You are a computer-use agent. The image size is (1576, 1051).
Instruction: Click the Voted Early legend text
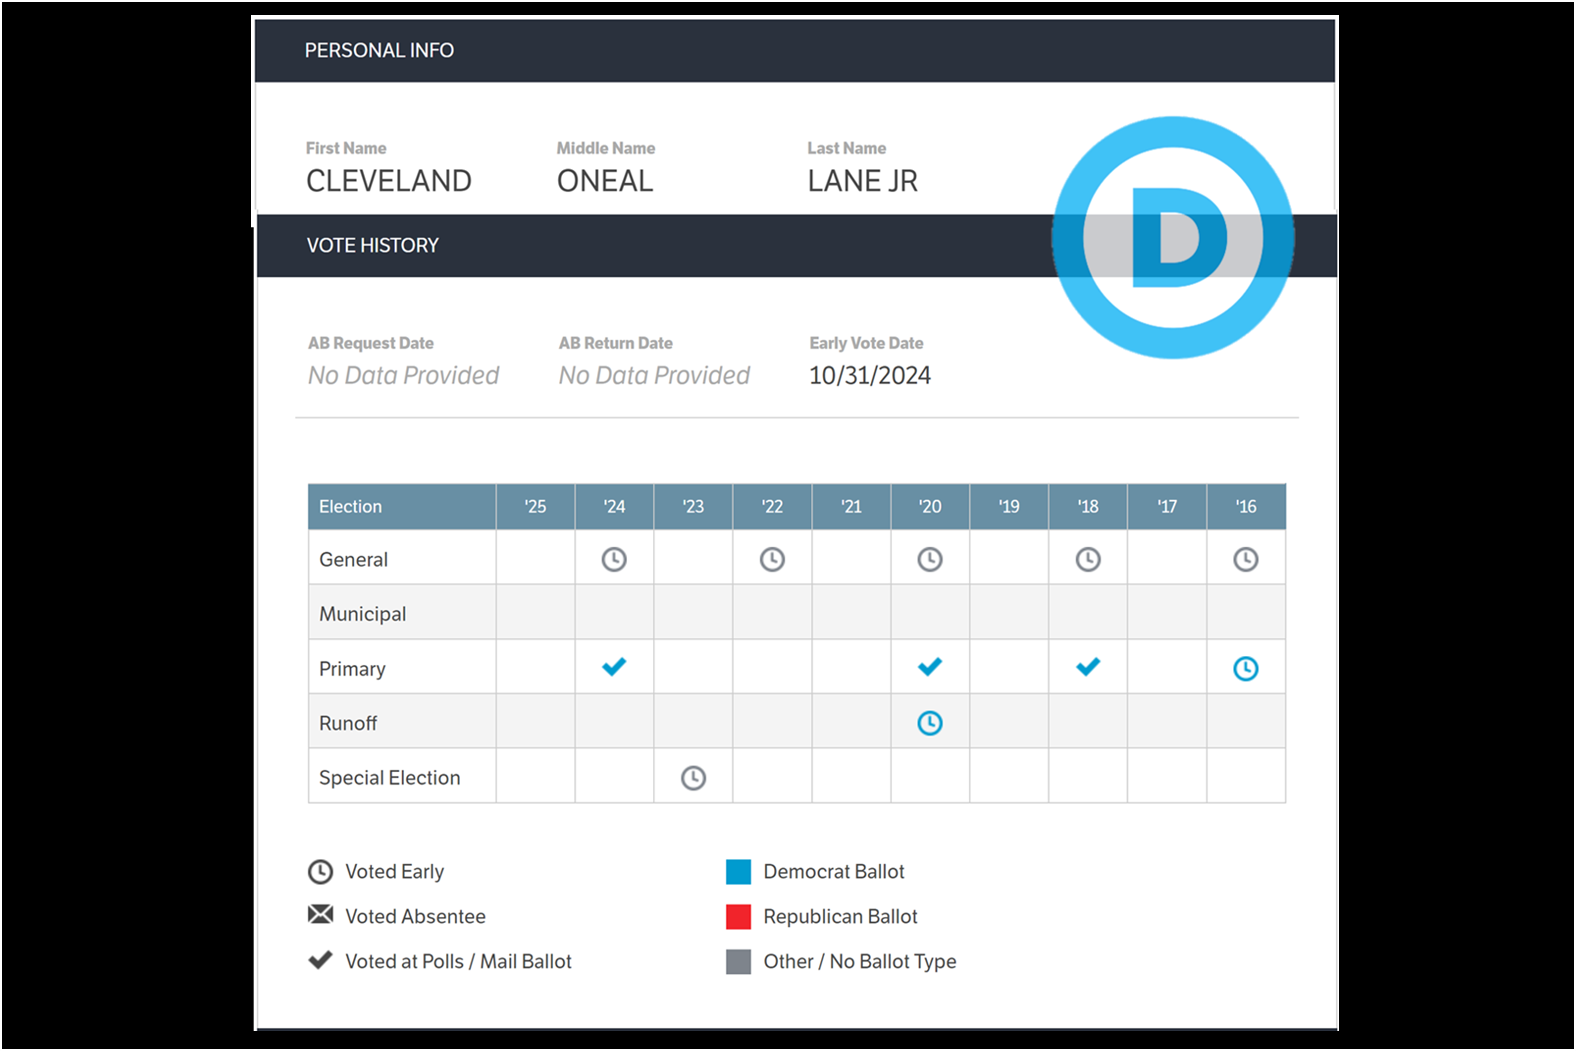pos(395,872)
